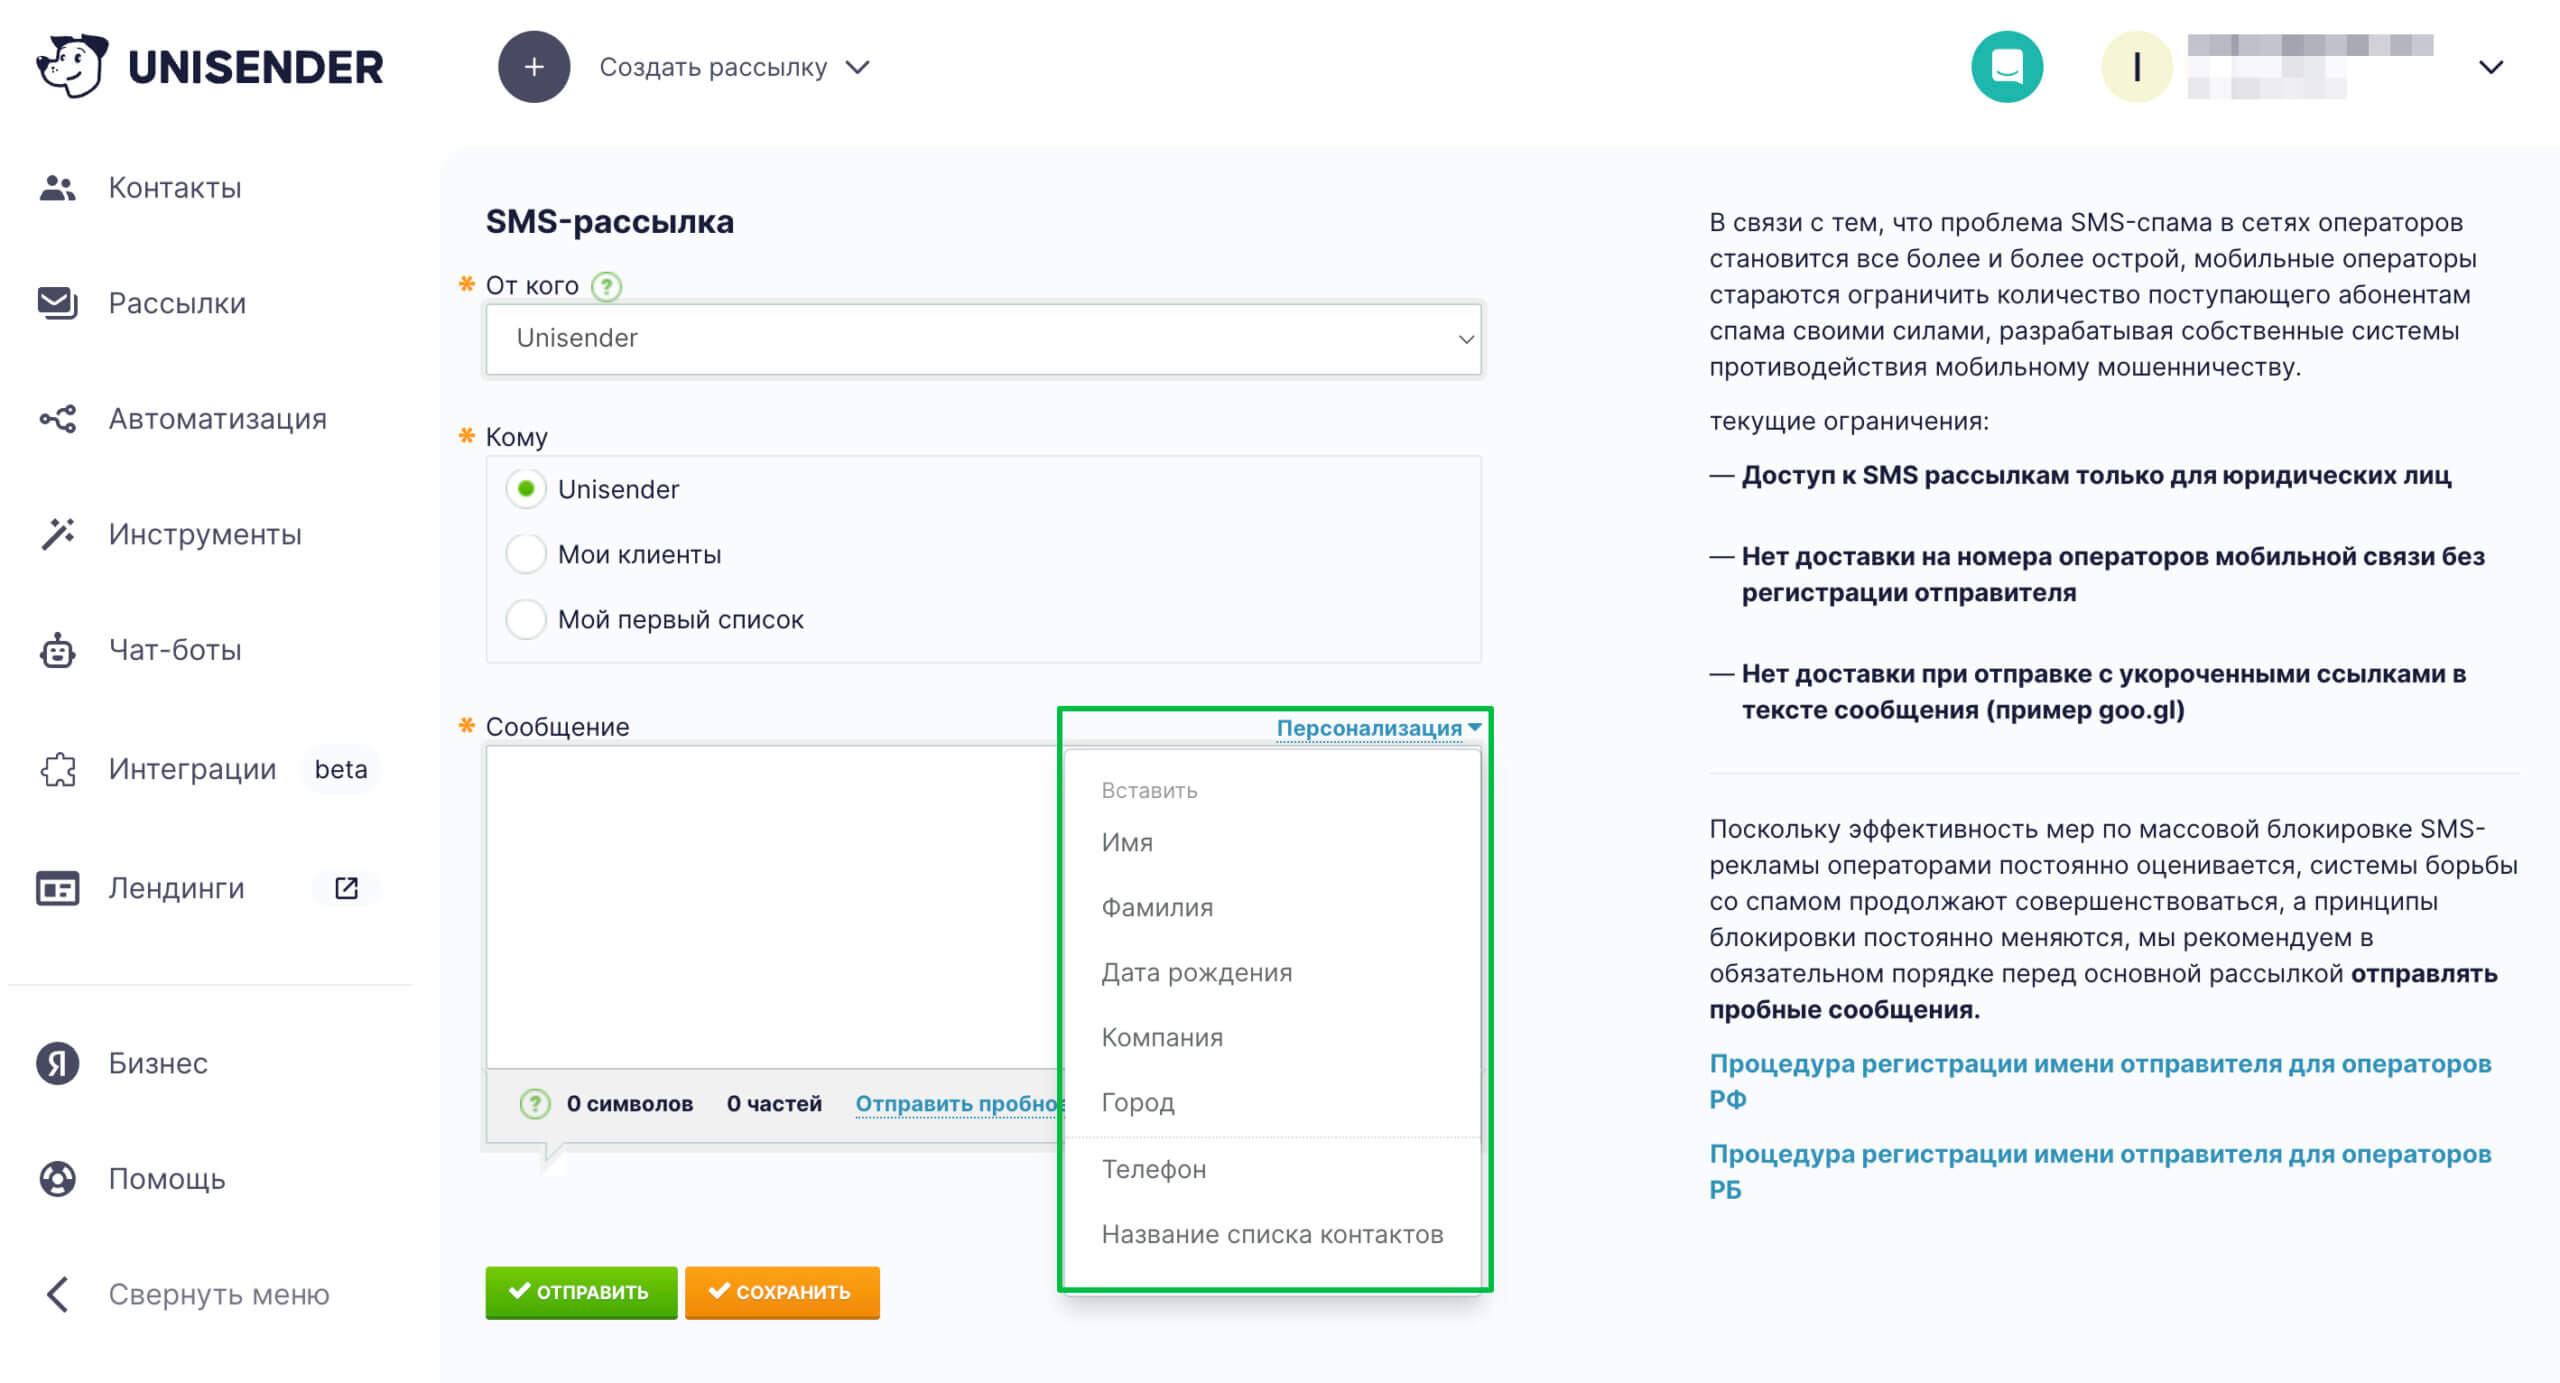Open Чат-боты using the robot icon
The height and width of the screenshot is (1383, 2560).
point(57,650)
